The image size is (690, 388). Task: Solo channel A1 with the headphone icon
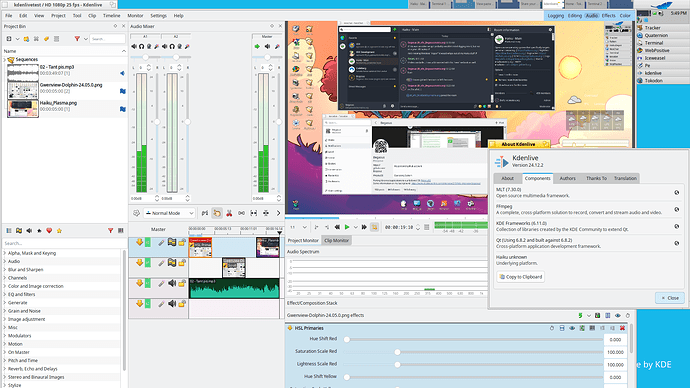142,46
